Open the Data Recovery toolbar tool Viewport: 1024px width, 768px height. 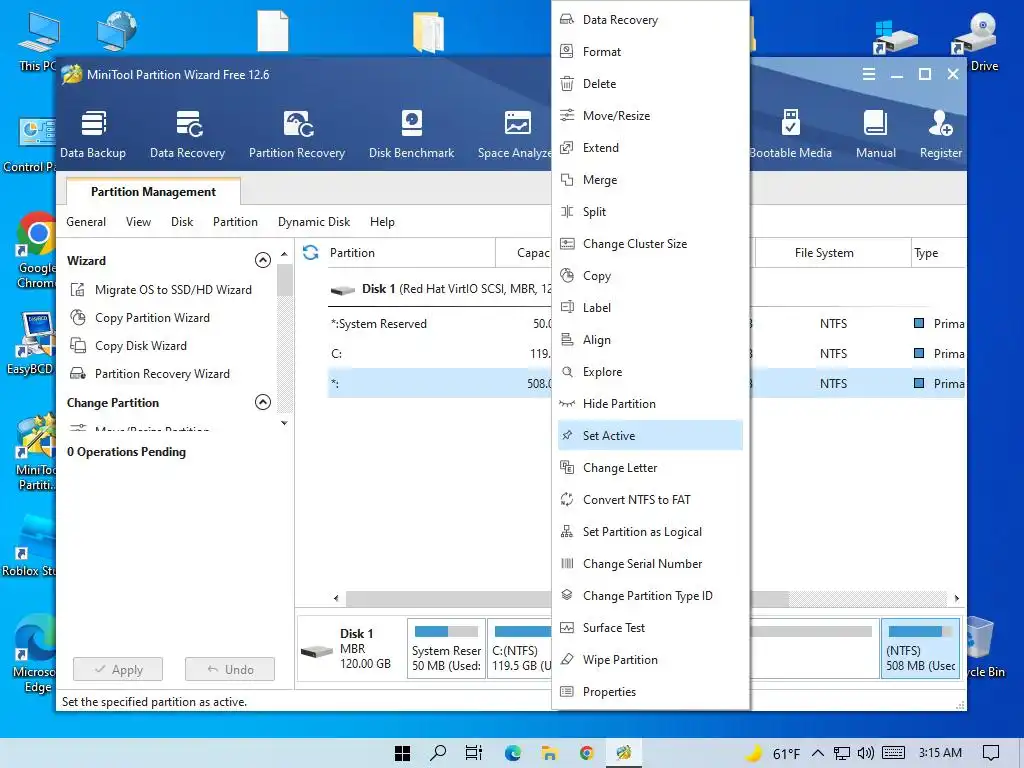point(187,135)
